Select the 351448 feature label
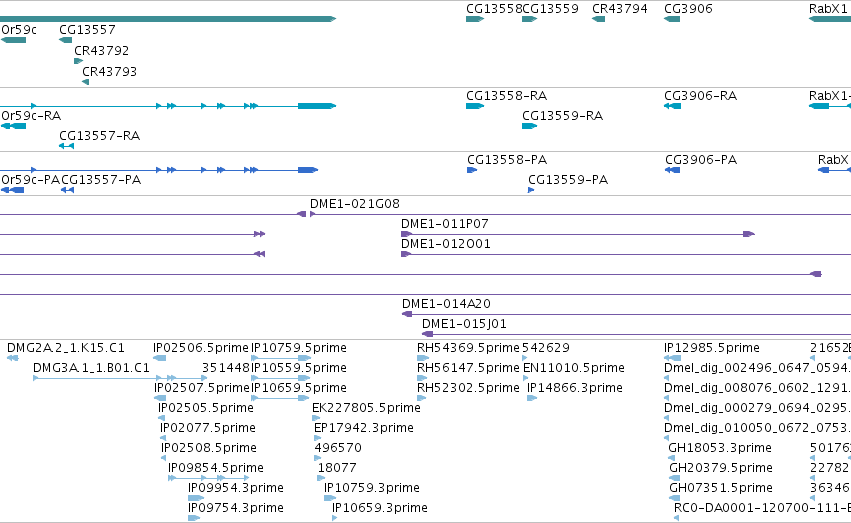851x523 pixels. click(226, 368)
